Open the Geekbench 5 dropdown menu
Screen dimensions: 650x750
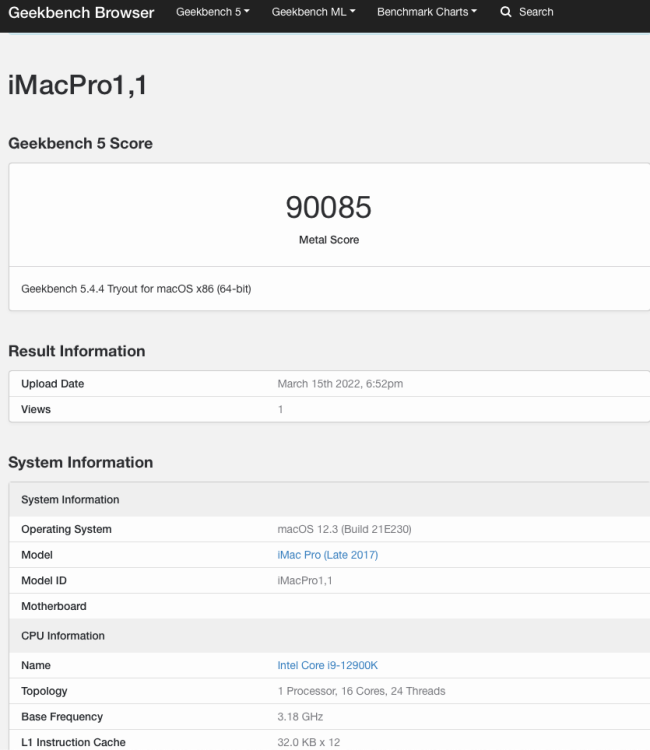click(213, 12)
